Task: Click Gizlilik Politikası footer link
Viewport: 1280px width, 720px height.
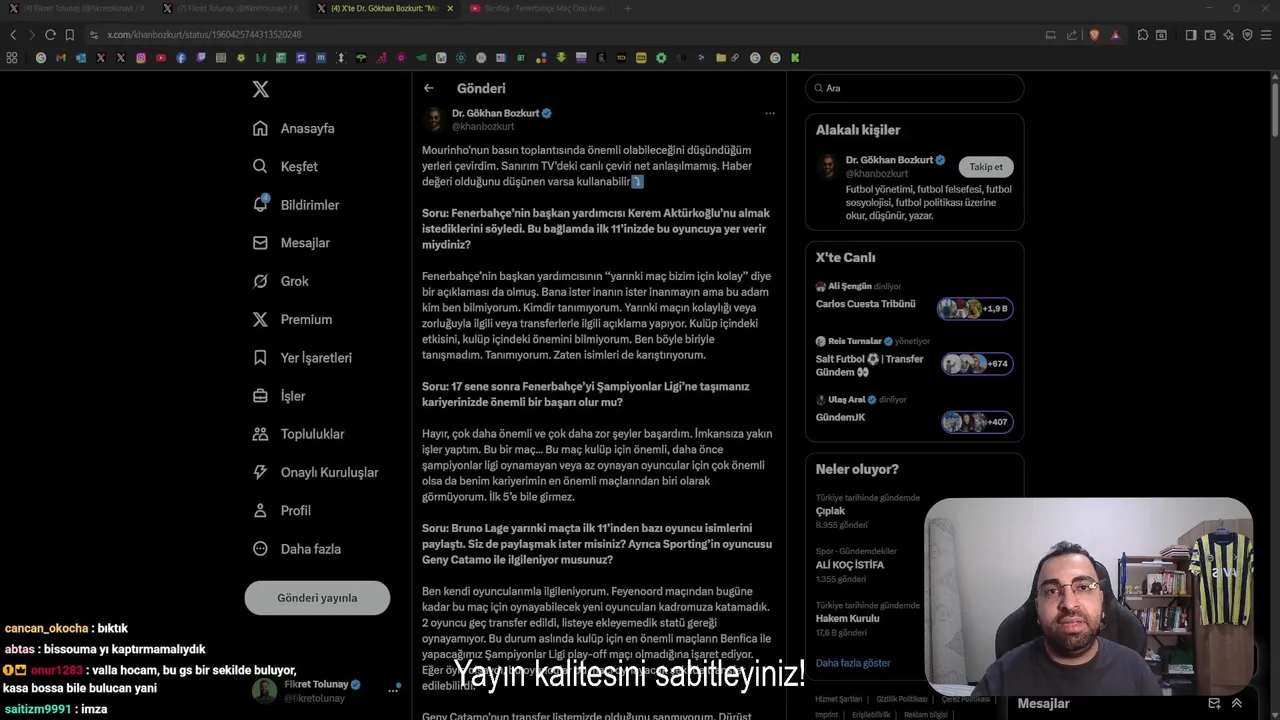Action: pos(902,699)
